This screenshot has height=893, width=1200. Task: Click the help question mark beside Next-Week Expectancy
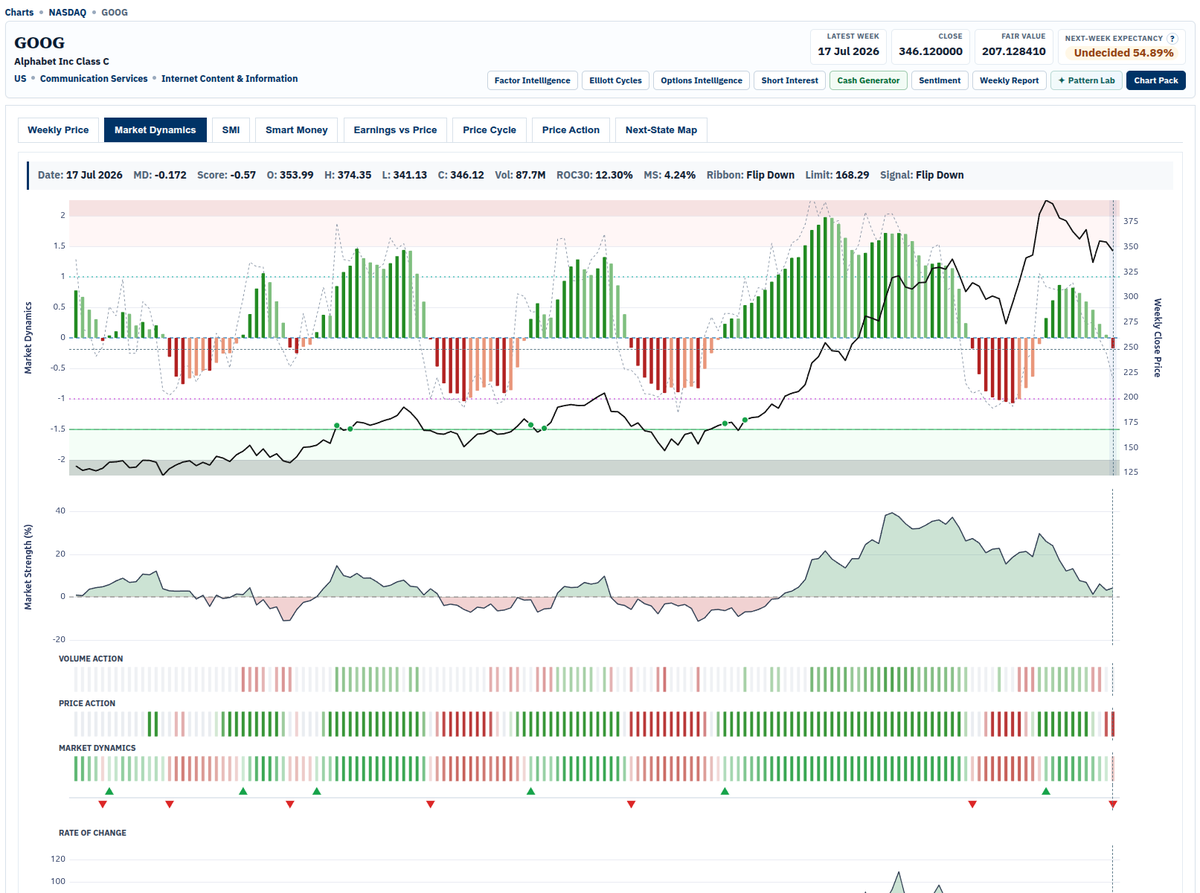[x=1172, y=37]
